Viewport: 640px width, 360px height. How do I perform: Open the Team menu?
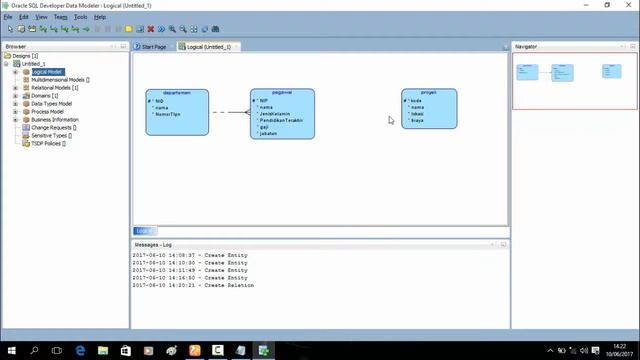pyautogui.click(x=60, y=17)
